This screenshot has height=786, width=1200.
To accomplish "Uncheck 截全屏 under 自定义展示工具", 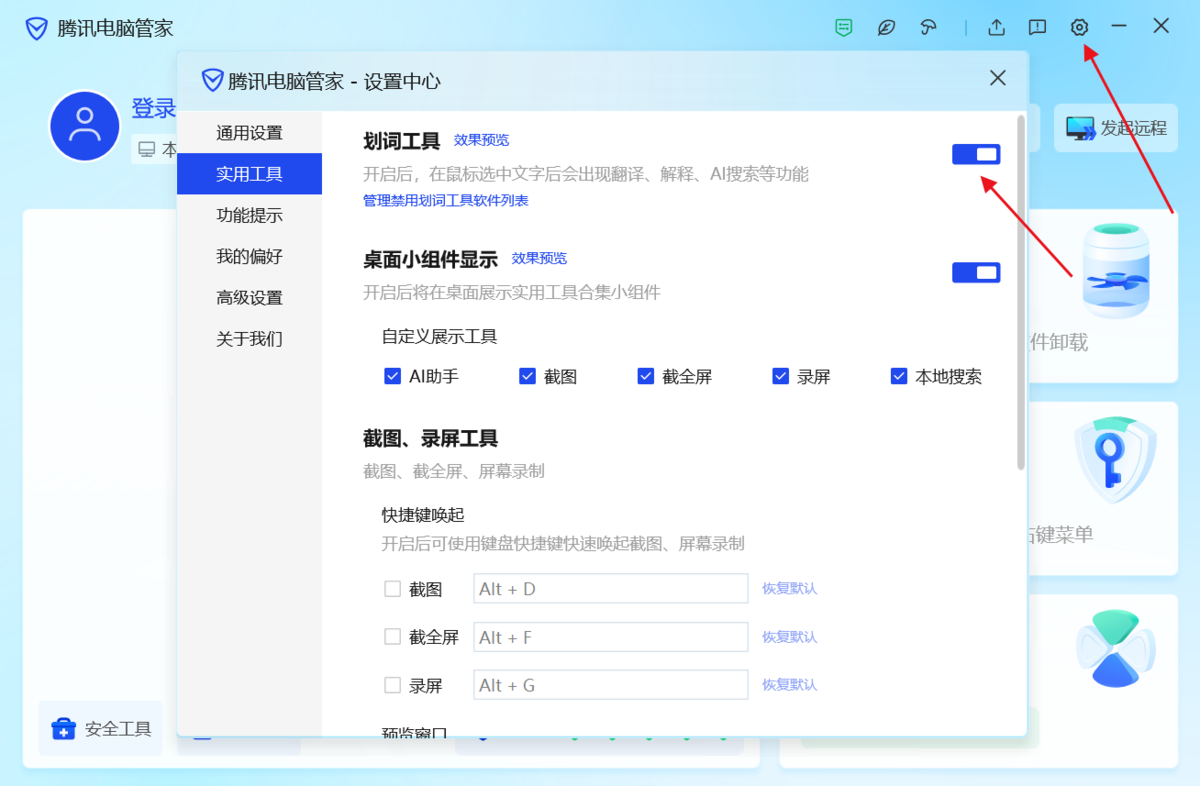I will (x=646, y=376).
